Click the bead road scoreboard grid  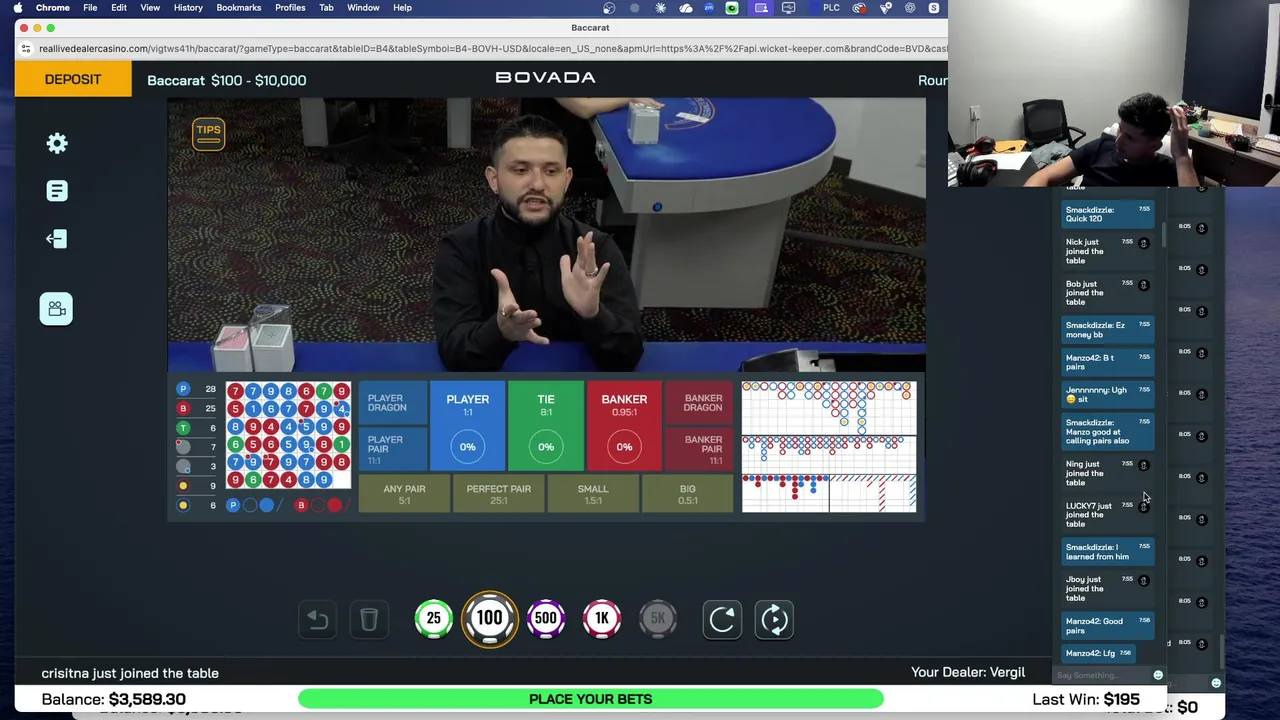(x=288, y=435)
